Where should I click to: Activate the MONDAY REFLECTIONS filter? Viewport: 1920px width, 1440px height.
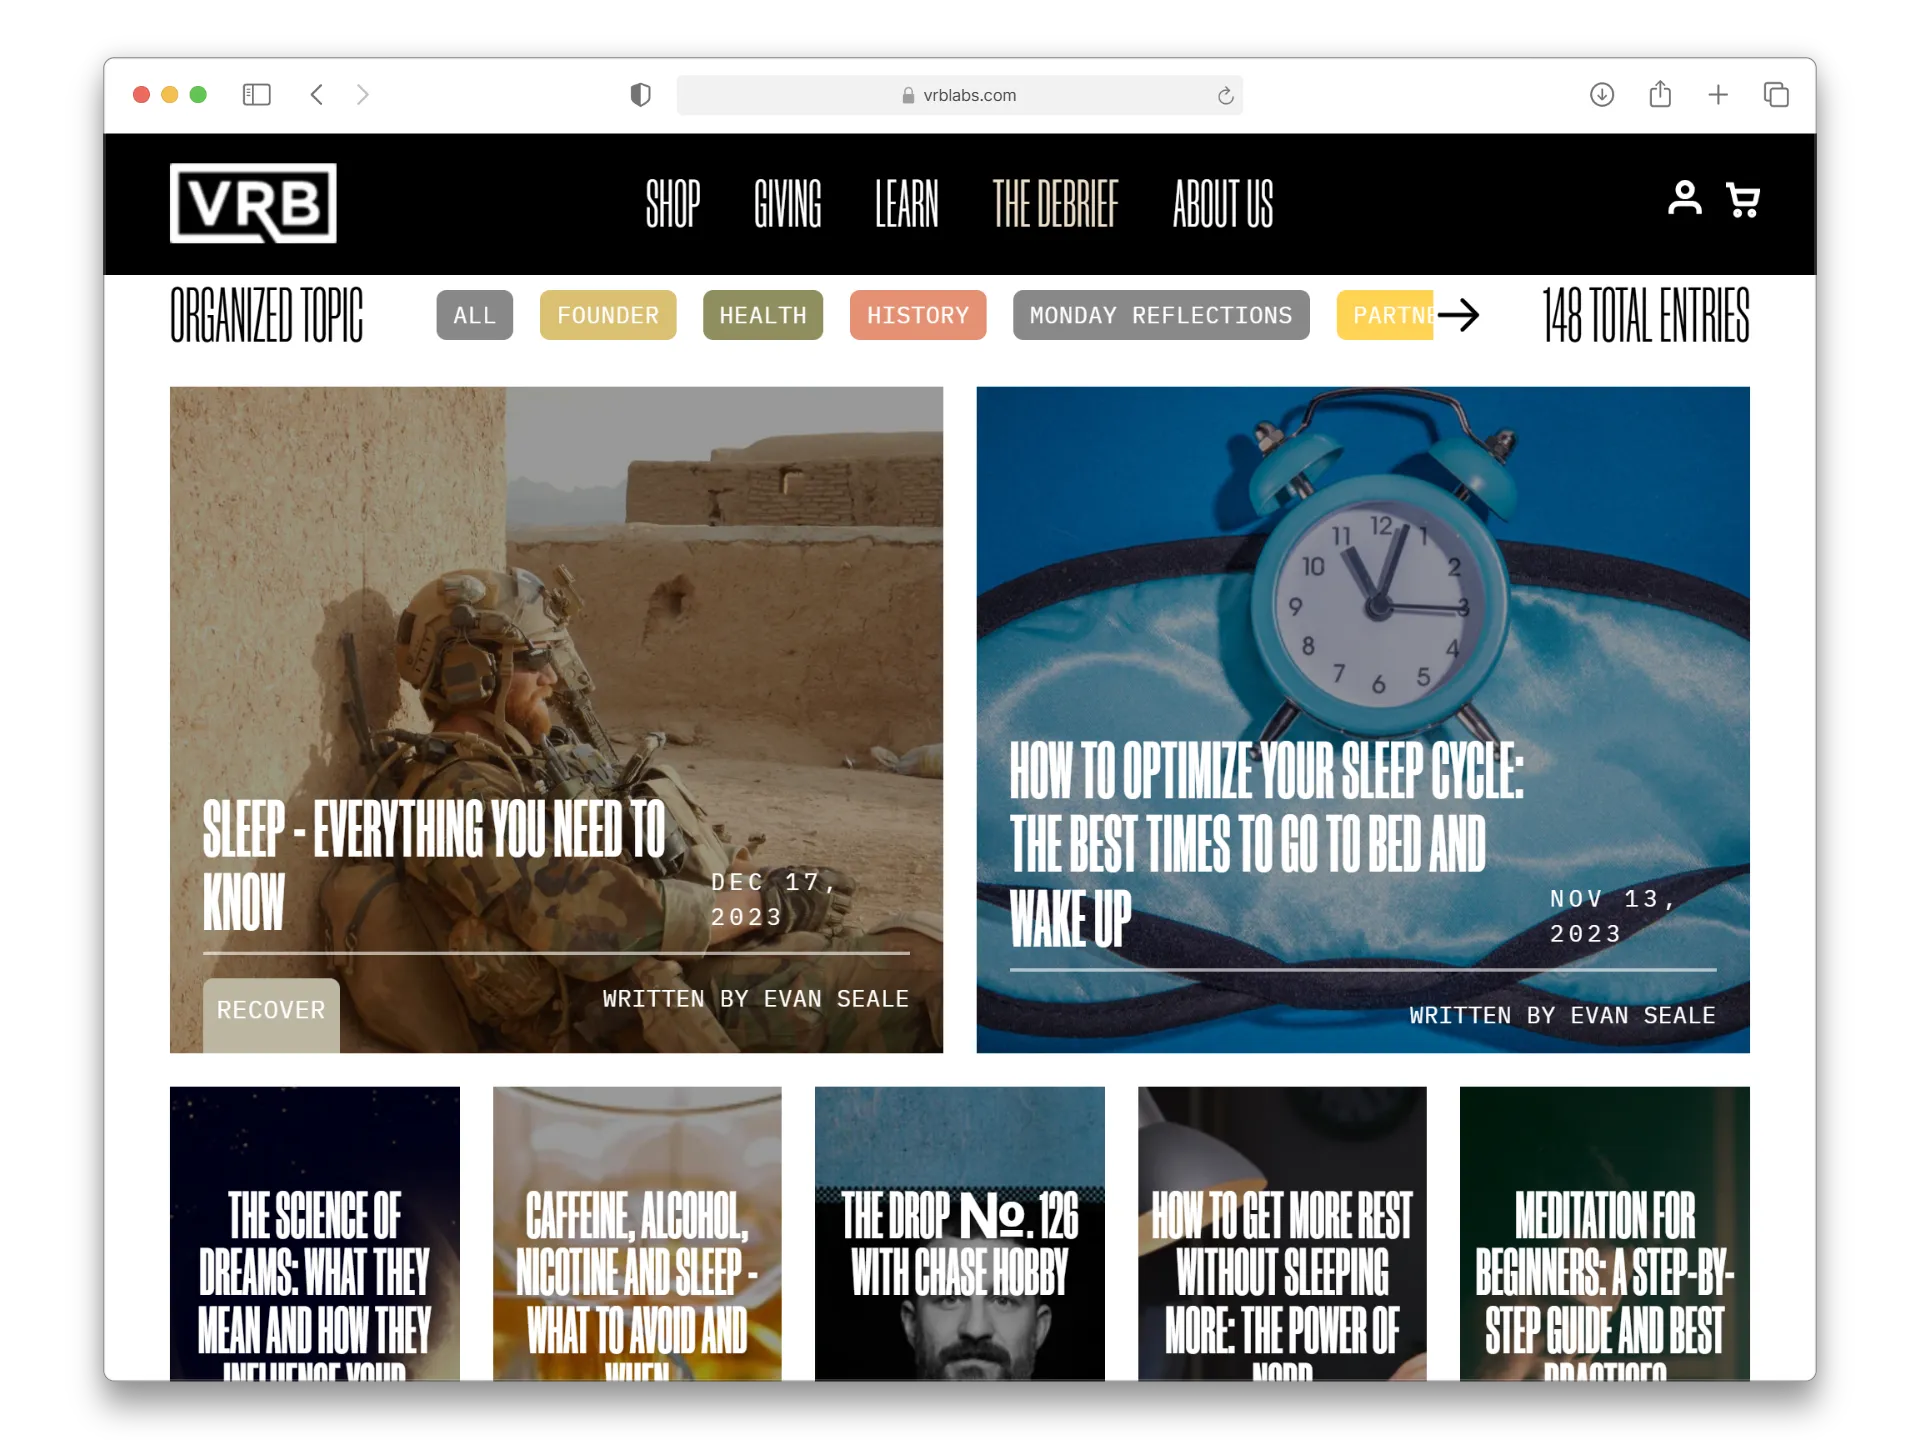[x=1160, y=315]
